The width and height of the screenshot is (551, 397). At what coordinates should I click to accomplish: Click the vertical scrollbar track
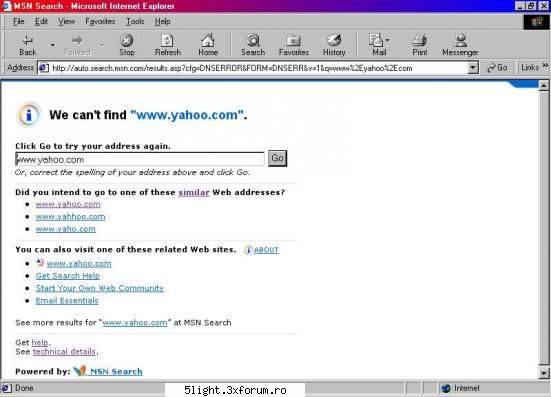coord(543,228)
